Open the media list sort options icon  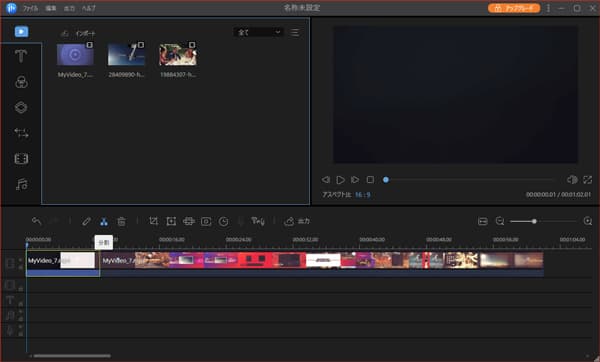tap(295, 32)
